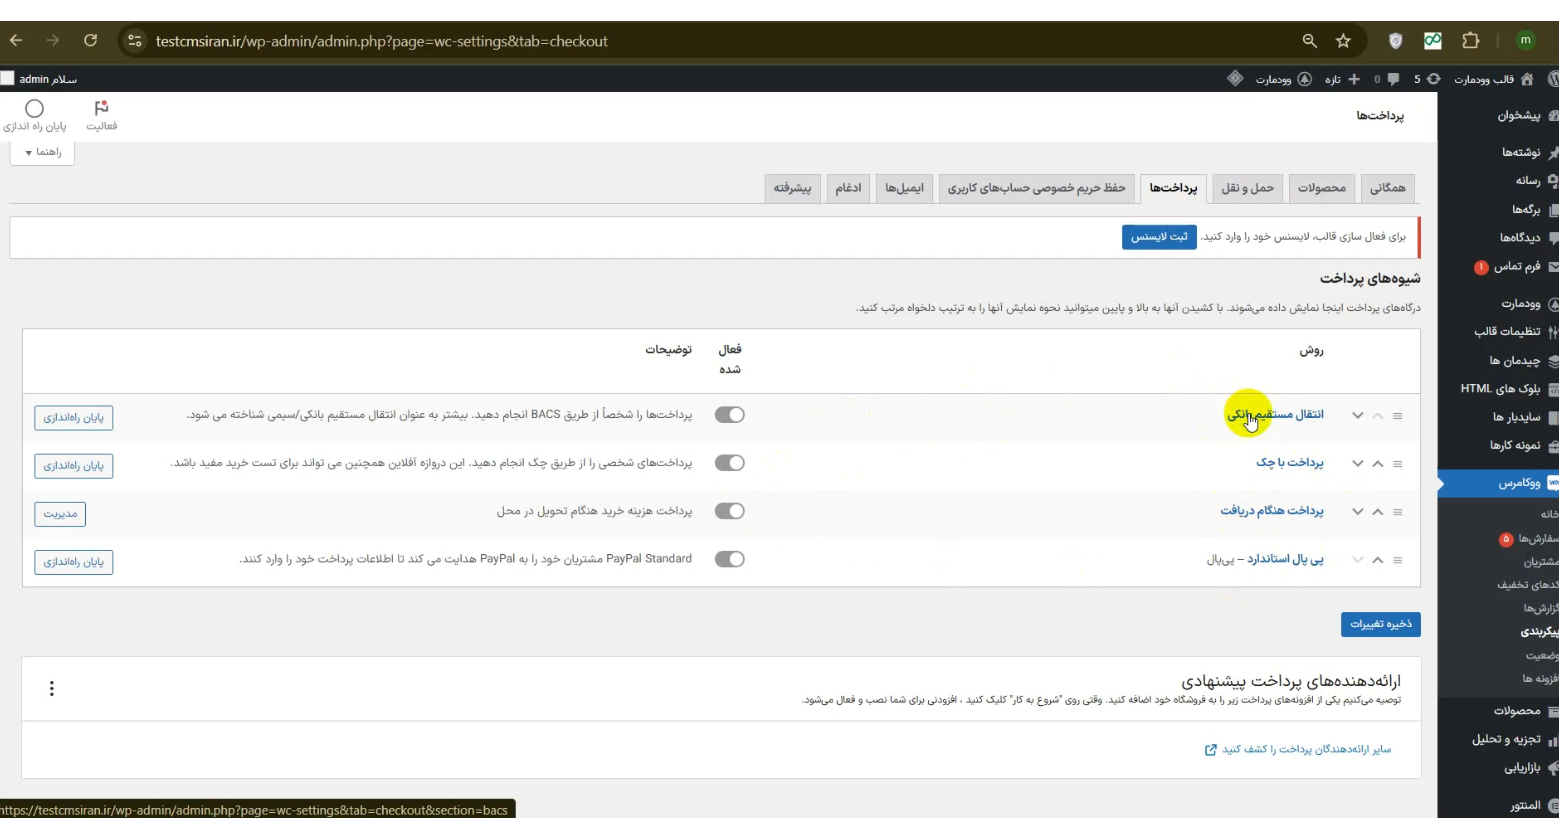Expand the 'راهنما' help dropdown
This screenshot has height=839, width=1559.
click(x=42, y=152)
